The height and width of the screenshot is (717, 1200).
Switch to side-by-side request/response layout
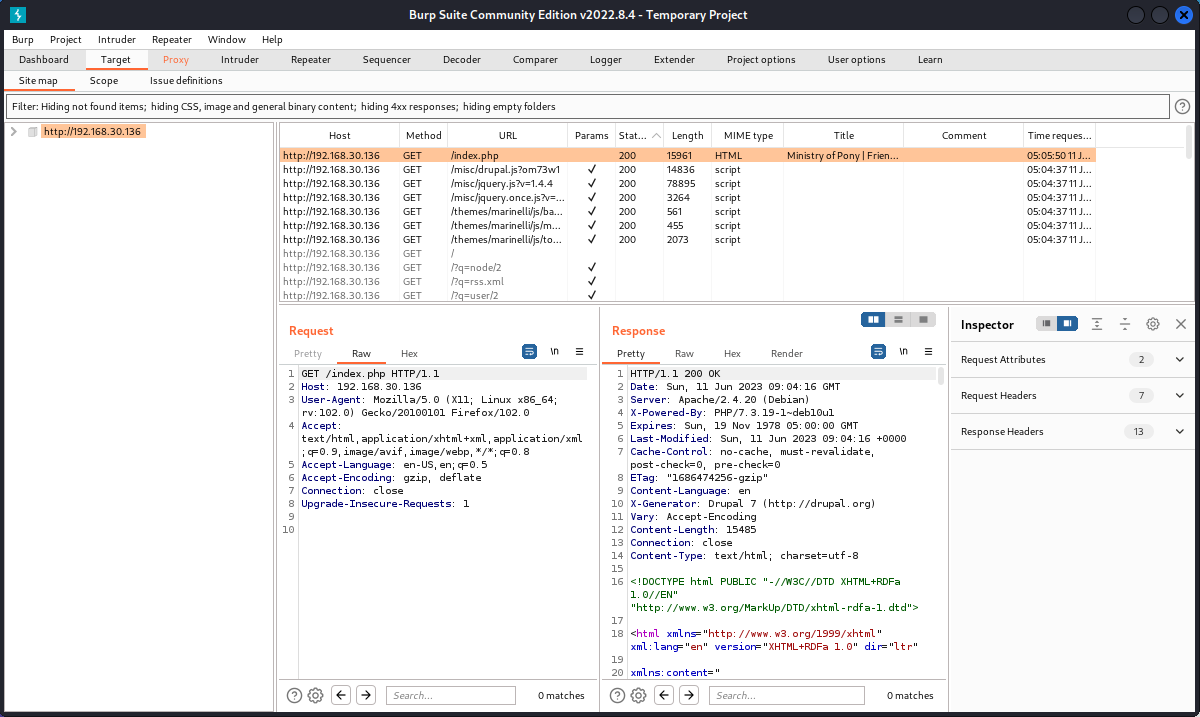pyautogui.click(x=874, y=319)
